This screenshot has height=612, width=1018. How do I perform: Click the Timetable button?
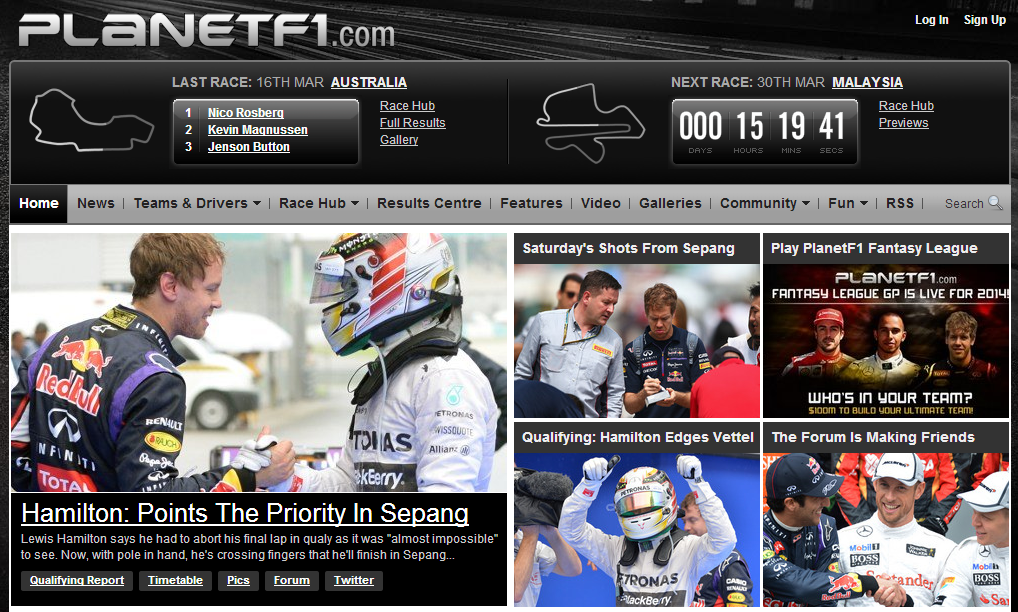pos(175,580)
